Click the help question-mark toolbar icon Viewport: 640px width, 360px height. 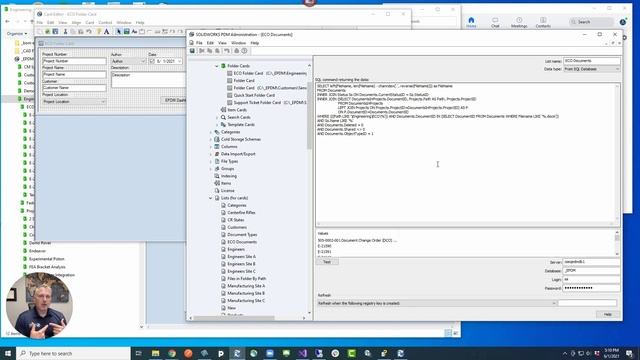coord(244,51)
